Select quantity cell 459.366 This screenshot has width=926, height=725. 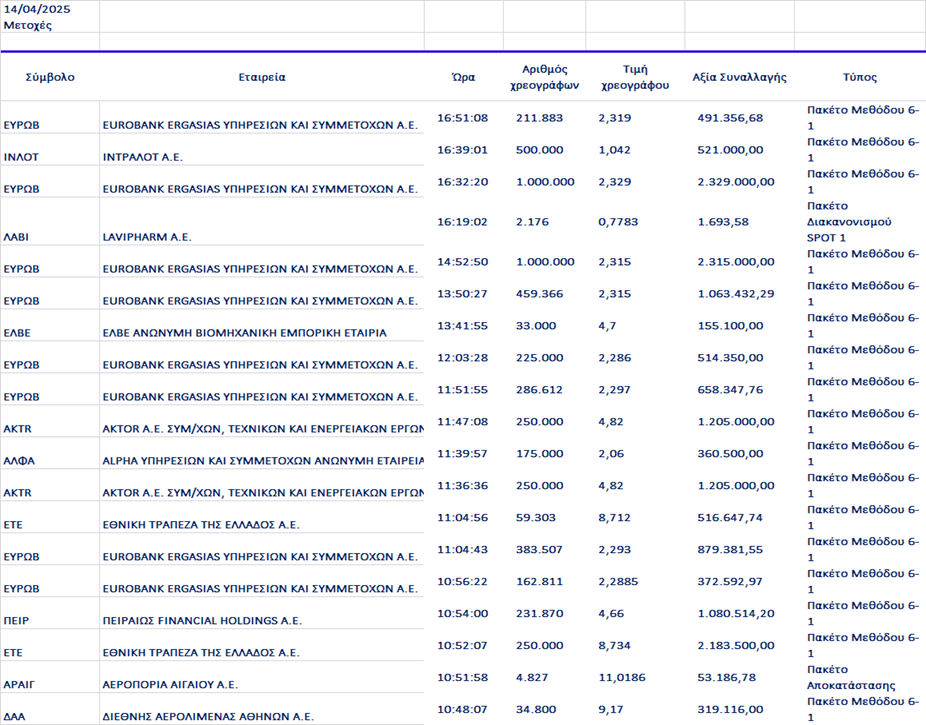pos(539,294)
